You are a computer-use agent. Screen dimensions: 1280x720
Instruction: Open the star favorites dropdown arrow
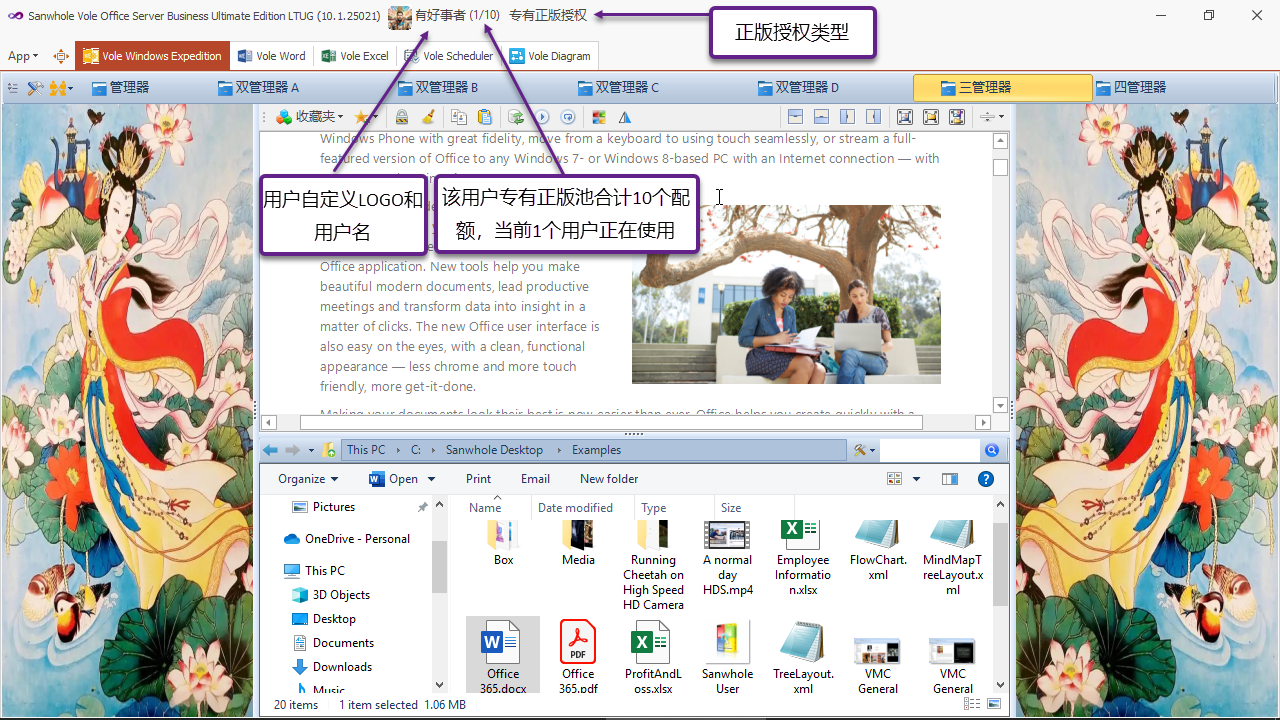(x=376, y=117)
